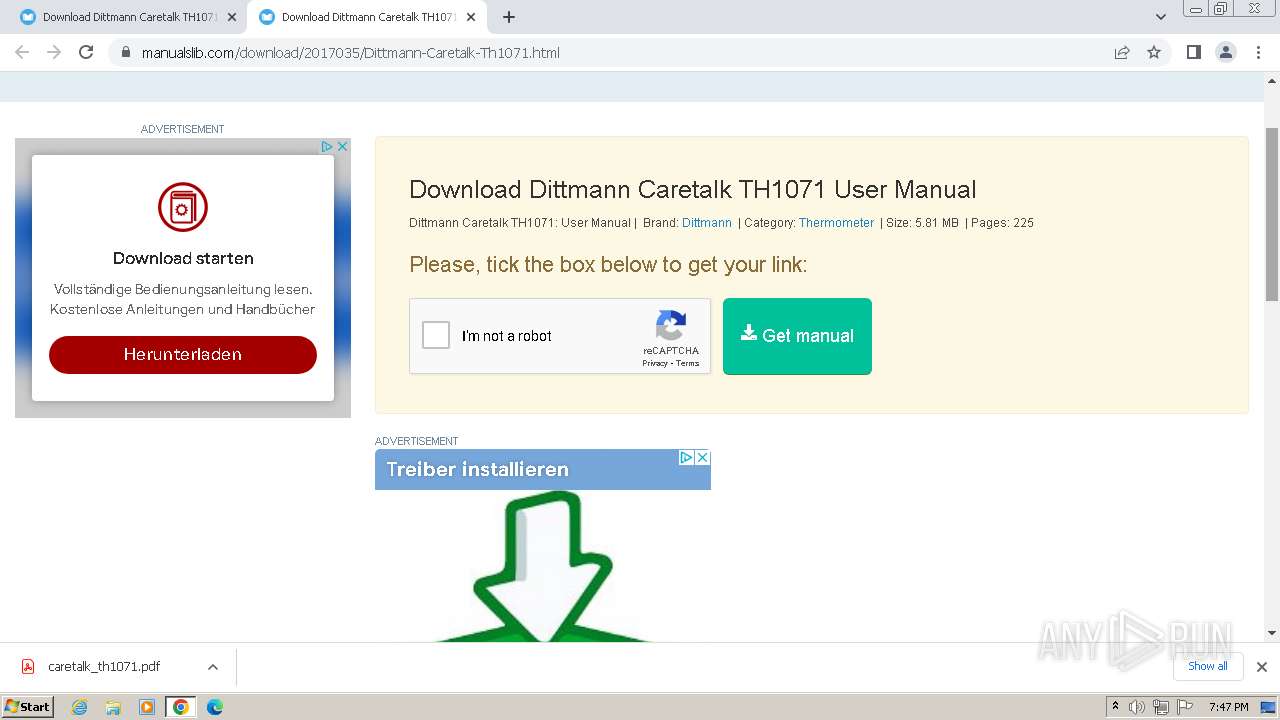Click the download book icon in ad
The image size is (1280, 720).
point(183,207)
